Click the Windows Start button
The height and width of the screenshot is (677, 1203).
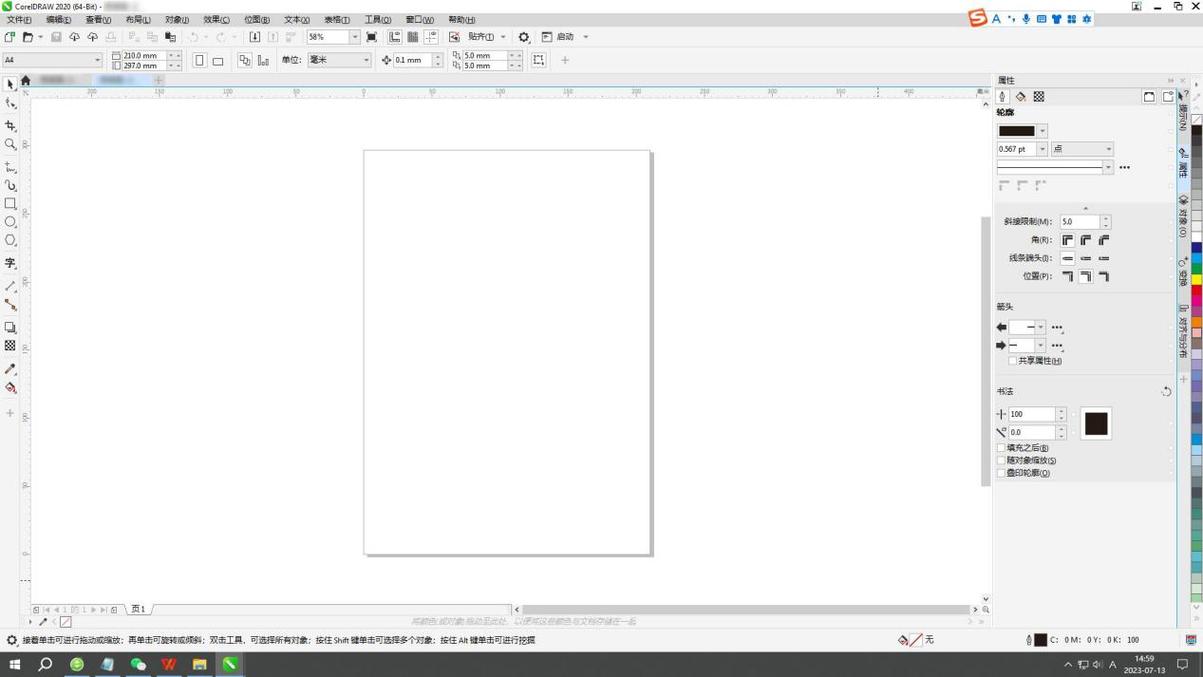14,664
